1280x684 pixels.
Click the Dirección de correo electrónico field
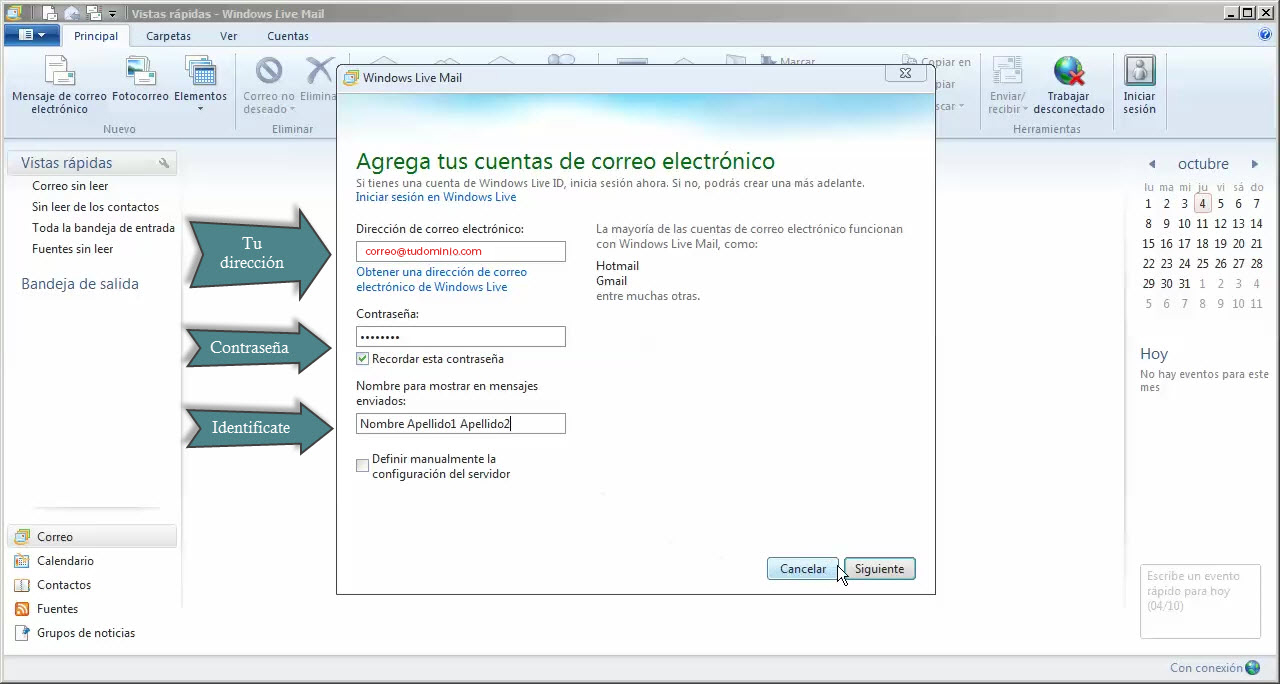click(x=461, y=251)
